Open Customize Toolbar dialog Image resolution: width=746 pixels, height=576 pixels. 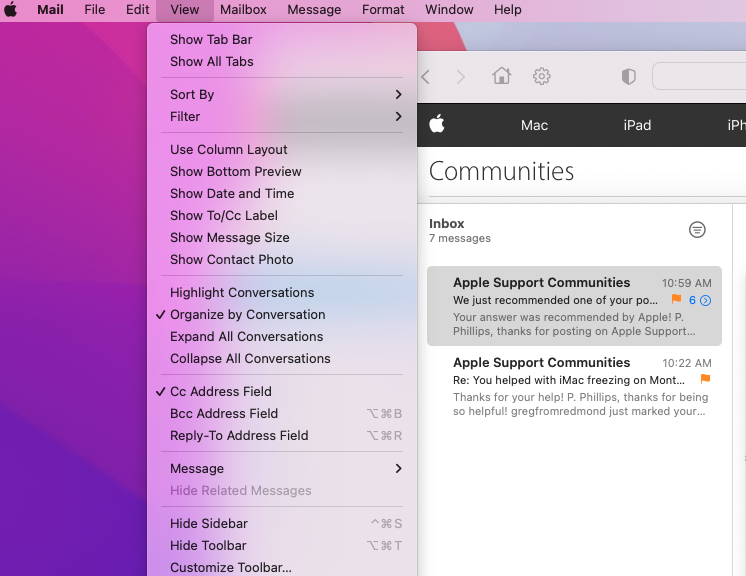(x=282, y=567)
